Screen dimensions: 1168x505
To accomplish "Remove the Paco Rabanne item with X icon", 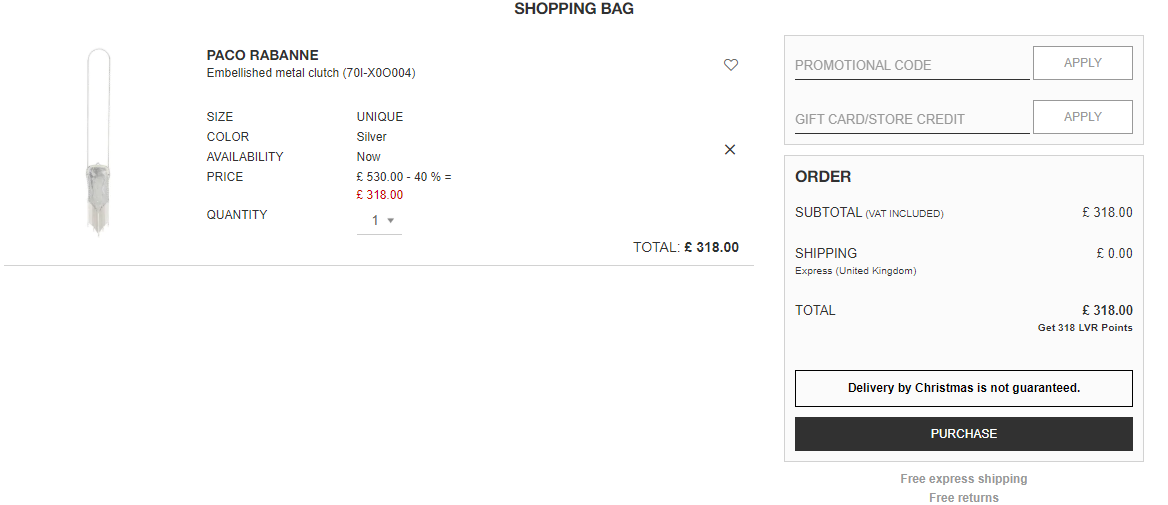I will 730,150.
